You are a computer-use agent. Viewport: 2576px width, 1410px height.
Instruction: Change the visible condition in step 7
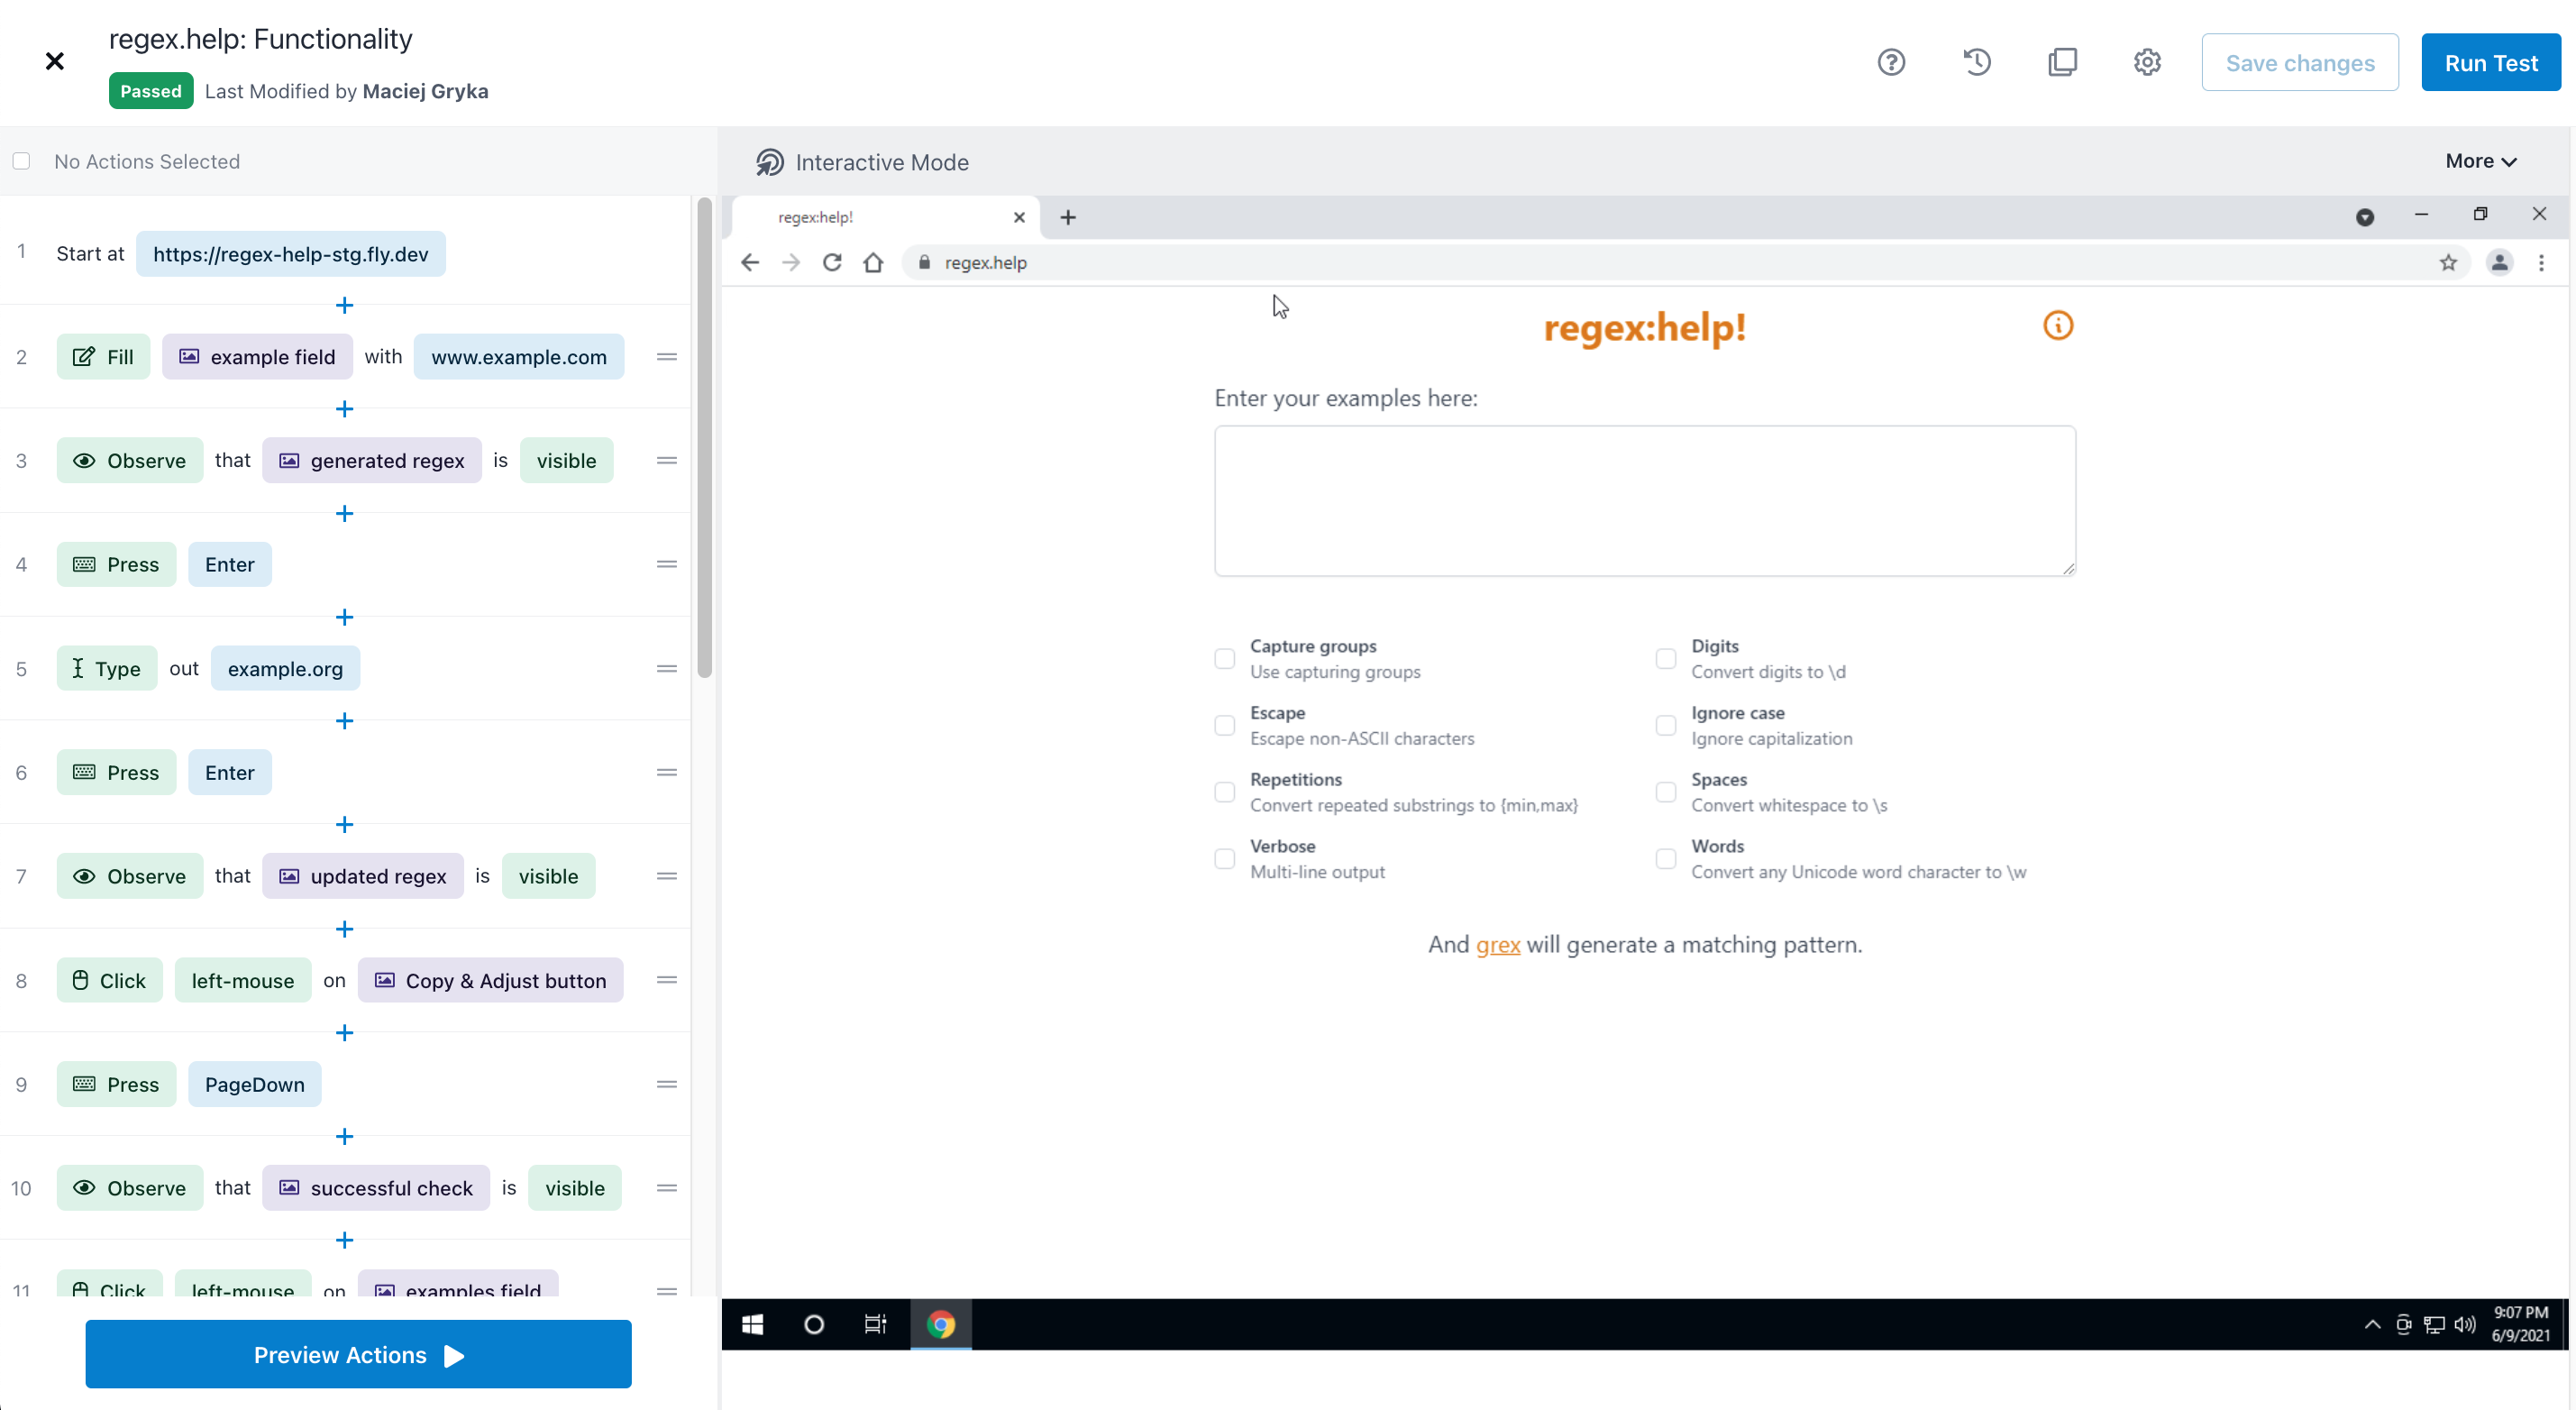548,876
